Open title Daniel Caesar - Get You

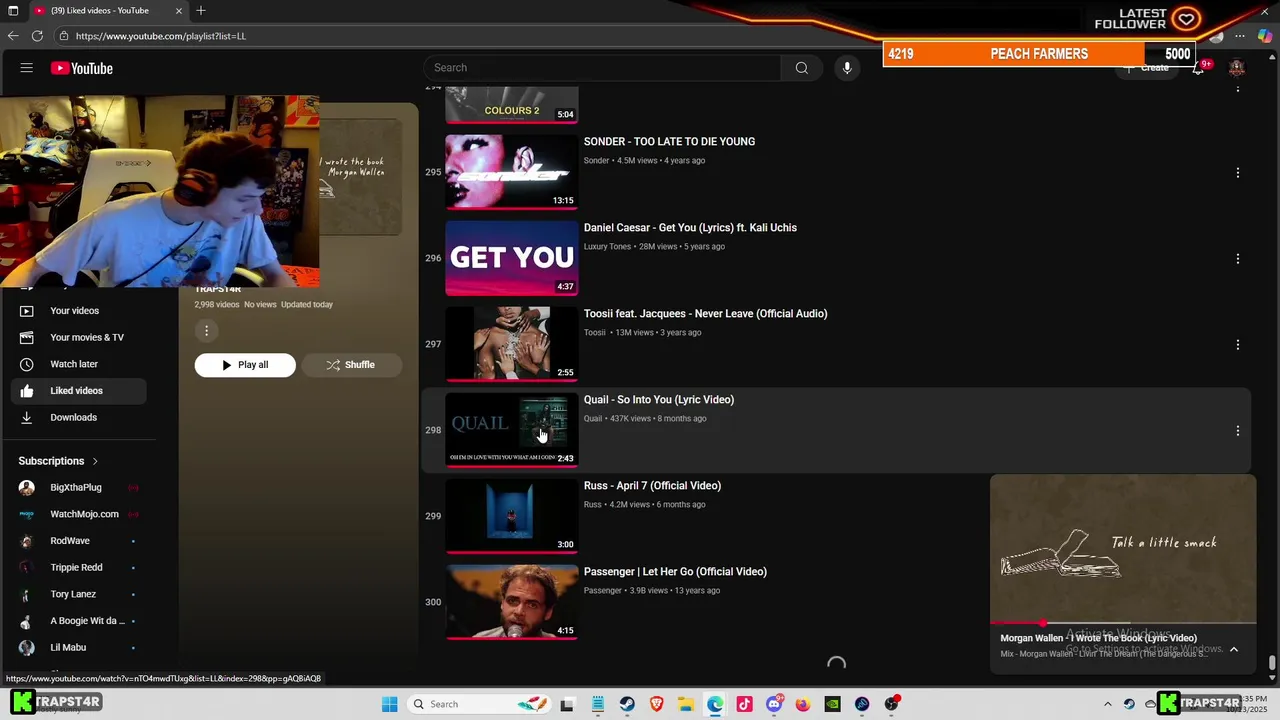pyautogui.click(x=690, y=228)
